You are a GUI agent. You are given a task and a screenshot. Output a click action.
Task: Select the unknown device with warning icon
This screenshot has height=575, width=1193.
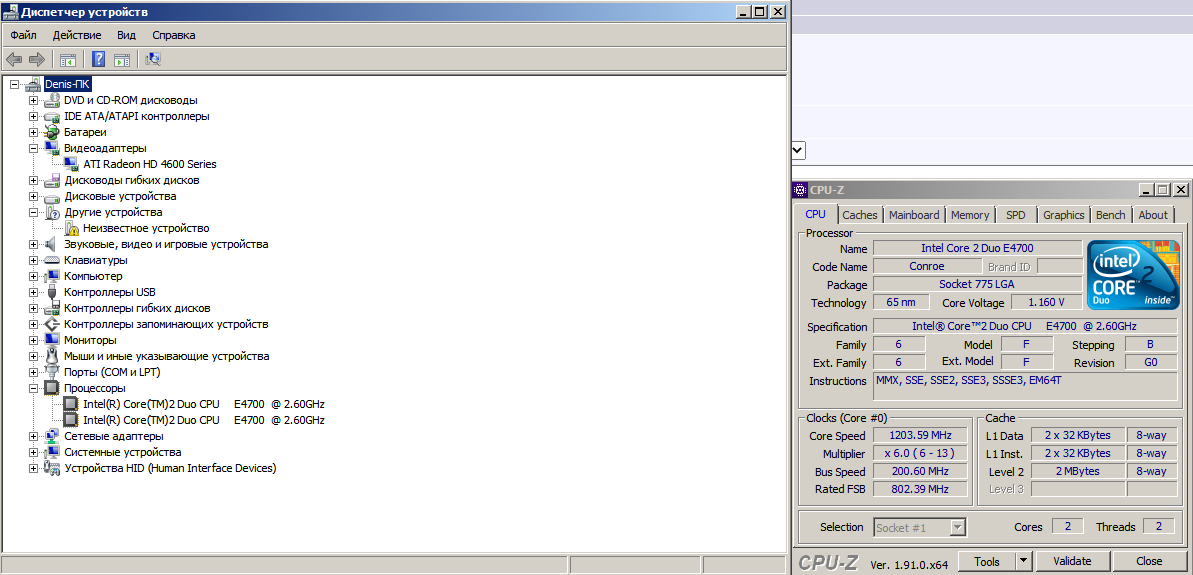click(x=145, y=228)
